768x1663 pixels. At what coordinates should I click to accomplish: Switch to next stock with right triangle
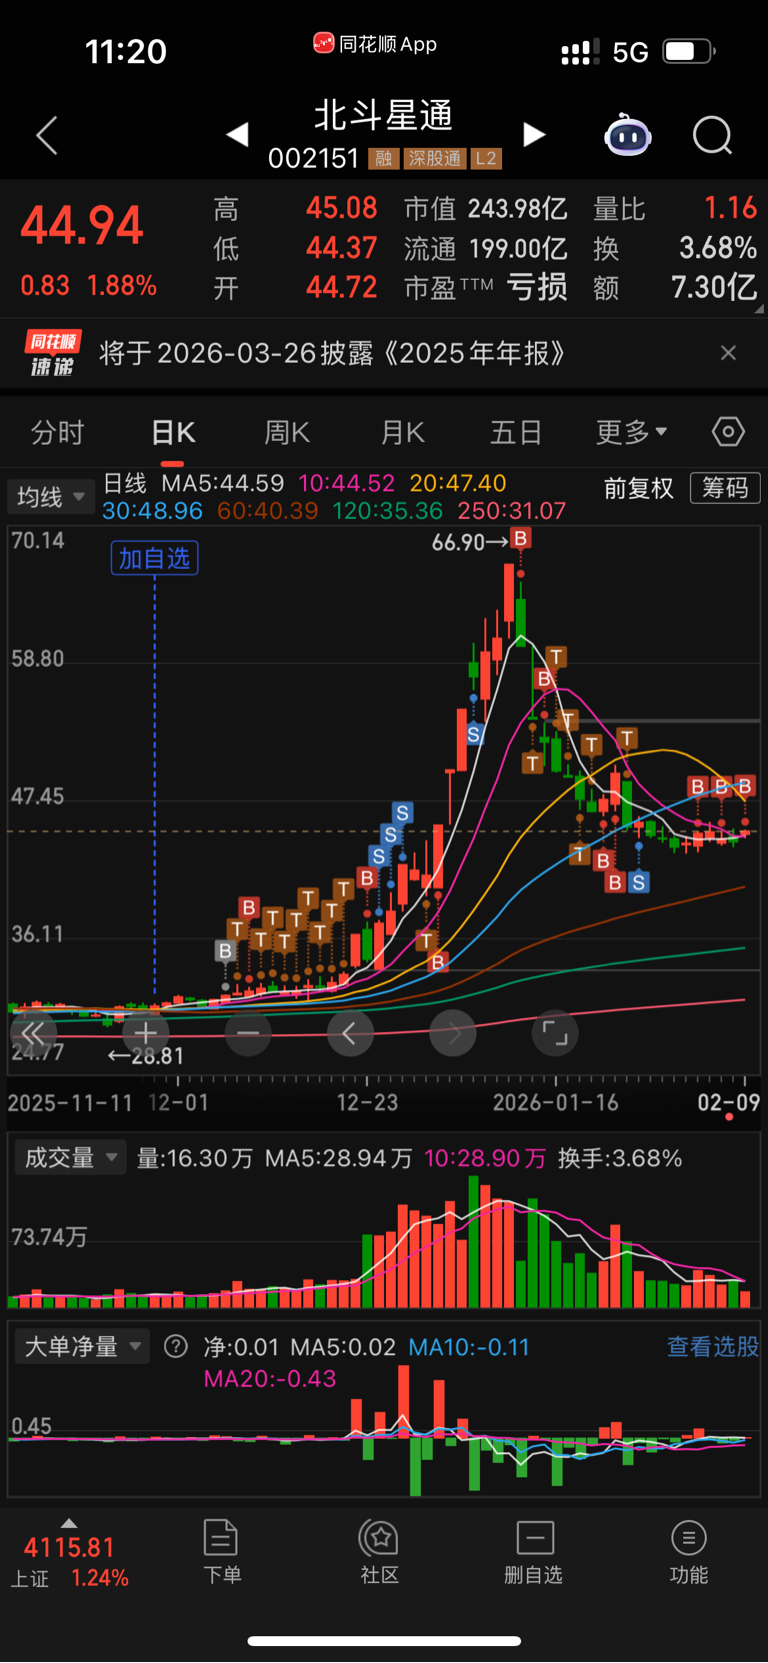[x=535, y=134]
